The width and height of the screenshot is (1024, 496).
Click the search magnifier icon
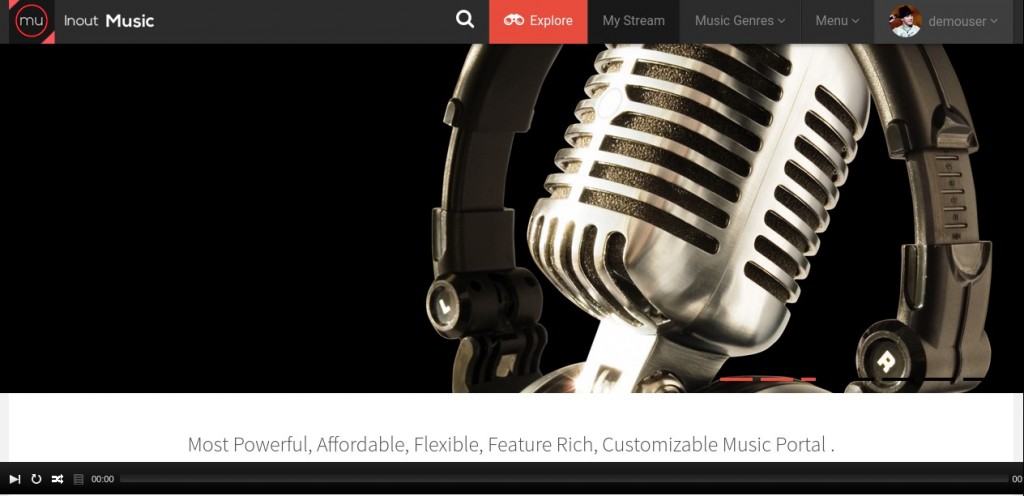click(x=464, y=20)
